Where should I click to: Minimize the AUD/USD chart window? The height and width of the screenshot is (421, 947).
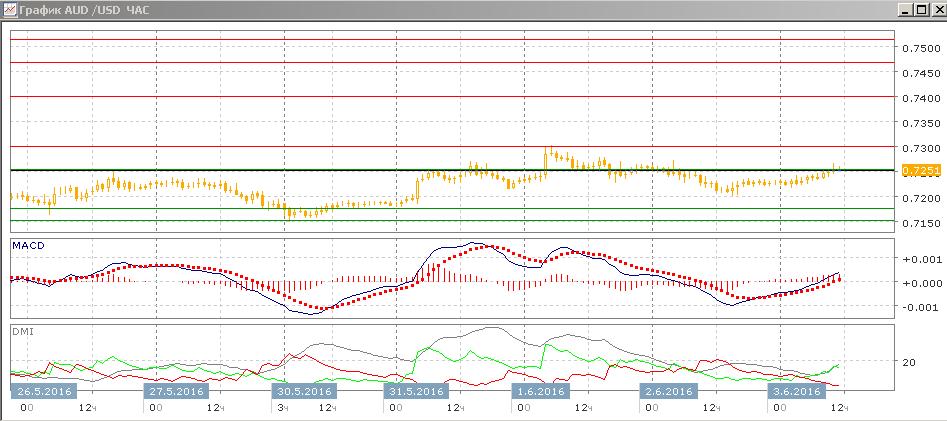[904, 10]
